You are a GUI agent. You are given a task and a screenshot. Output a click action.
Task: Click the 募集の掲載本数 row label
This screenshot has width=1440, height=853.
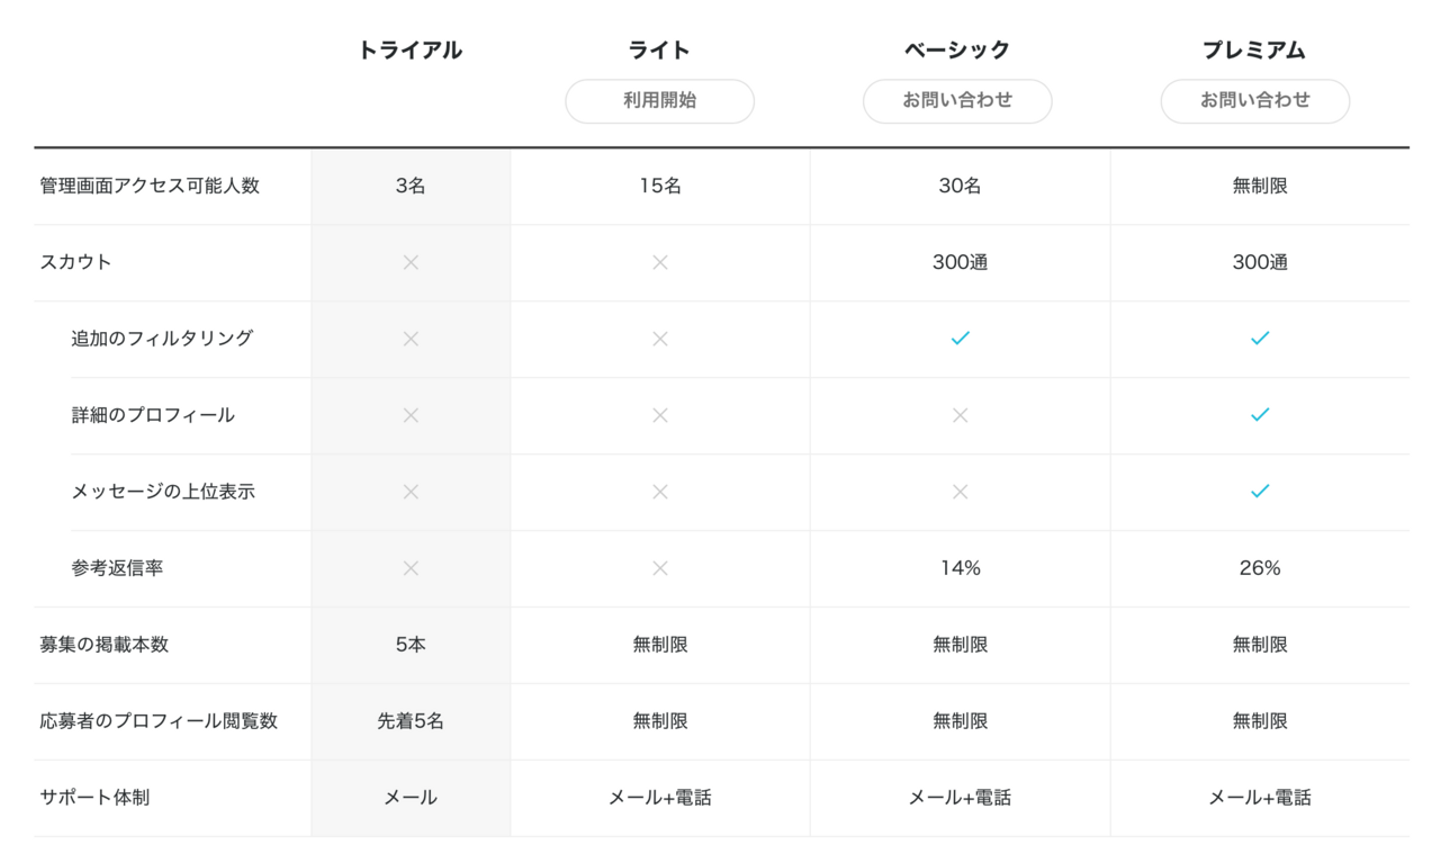[104, 645]
